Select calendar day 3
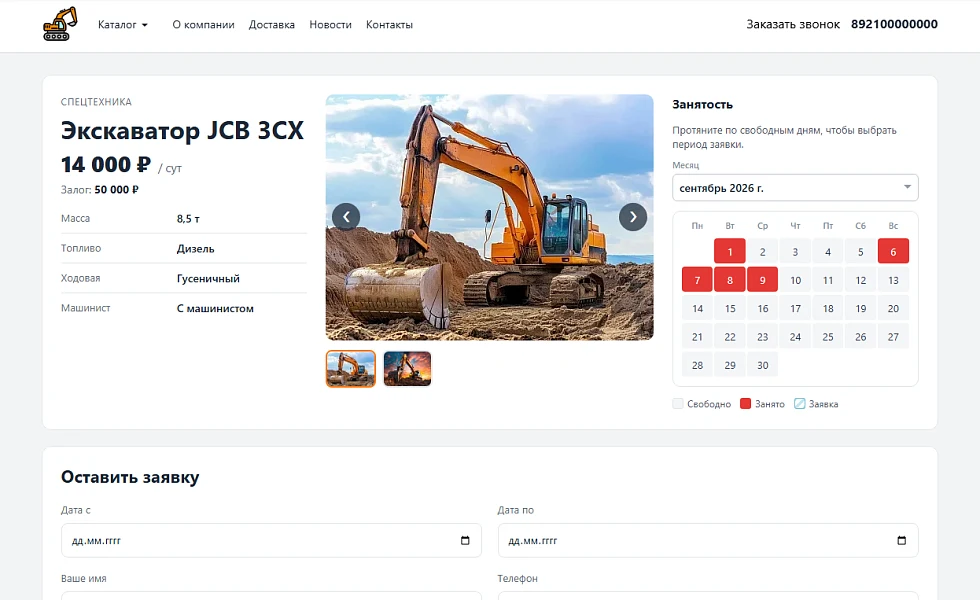980x600 pixels. point(795,251)
